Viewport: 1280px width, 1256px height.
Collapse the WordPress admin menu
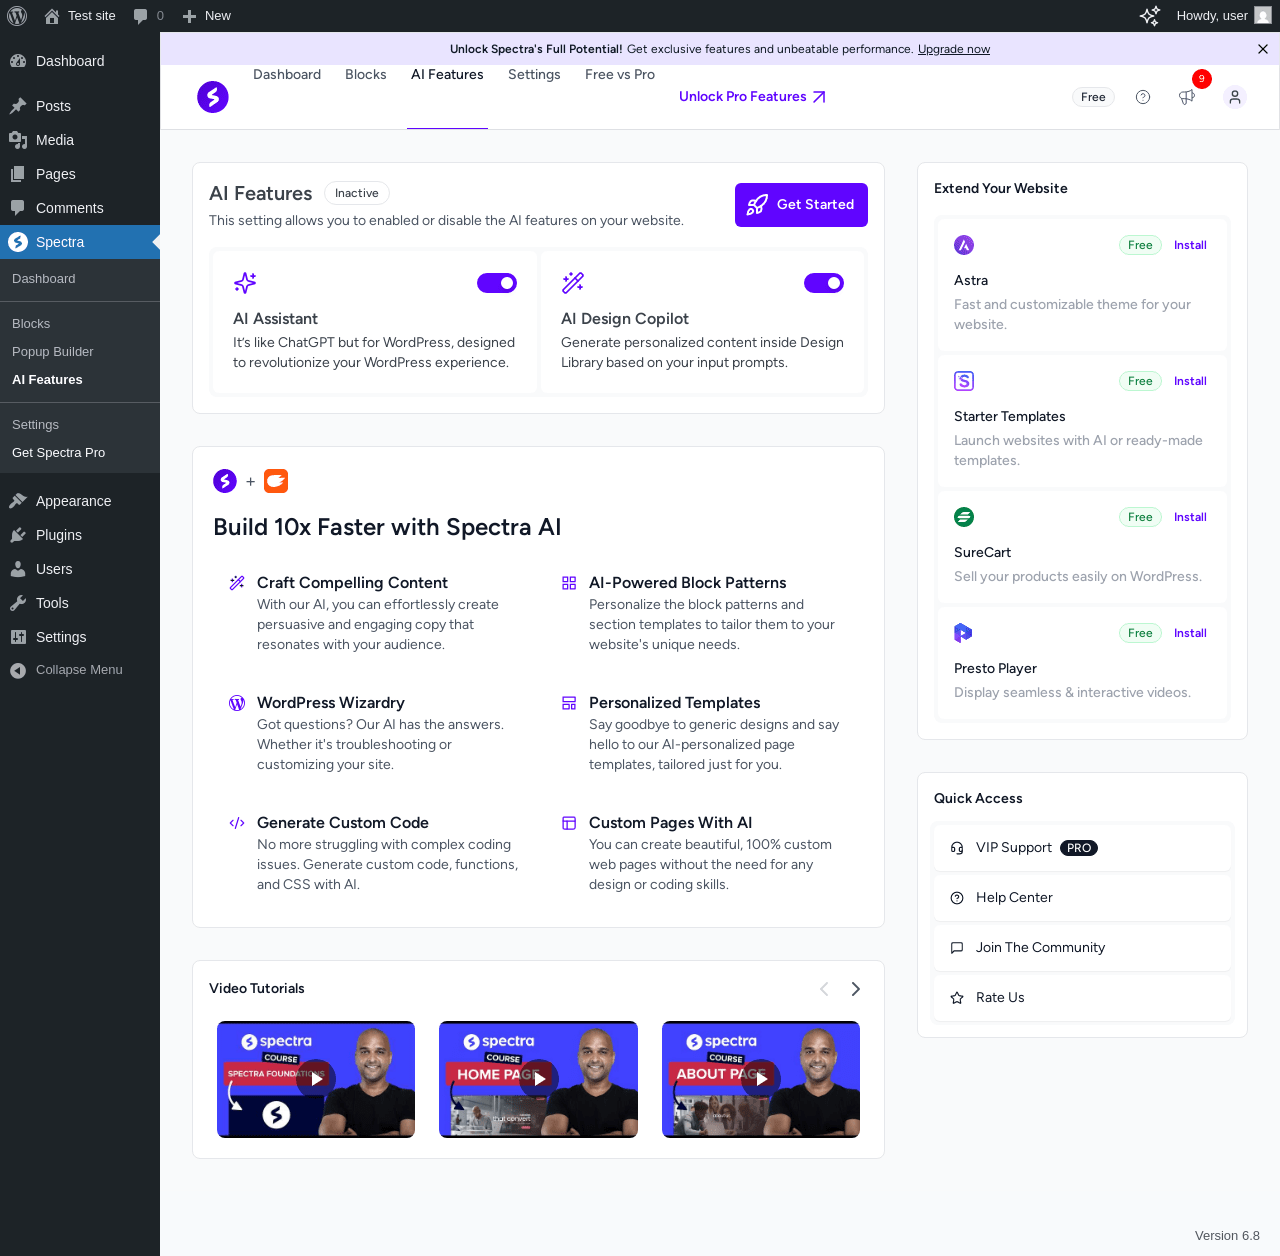[80, 670]
